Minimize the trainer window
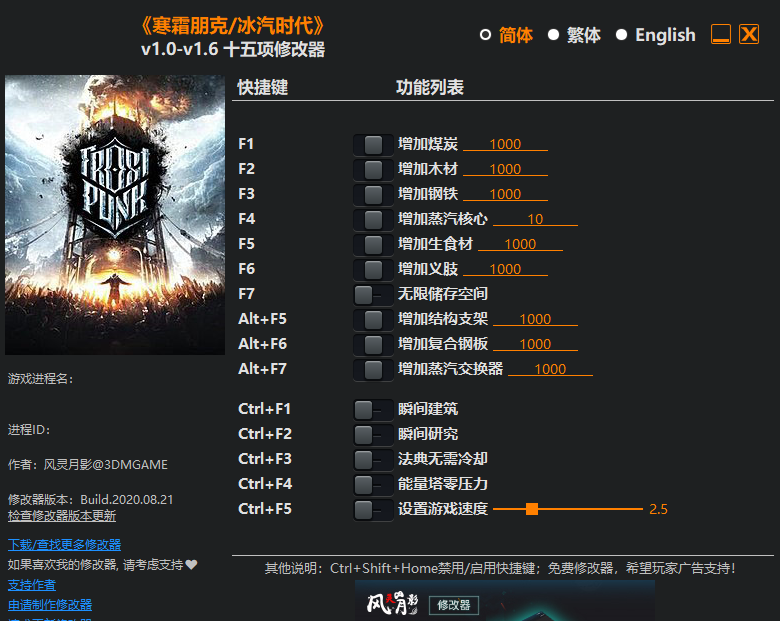The width and height of the screenshot is (780, 621). click(721, 34)
